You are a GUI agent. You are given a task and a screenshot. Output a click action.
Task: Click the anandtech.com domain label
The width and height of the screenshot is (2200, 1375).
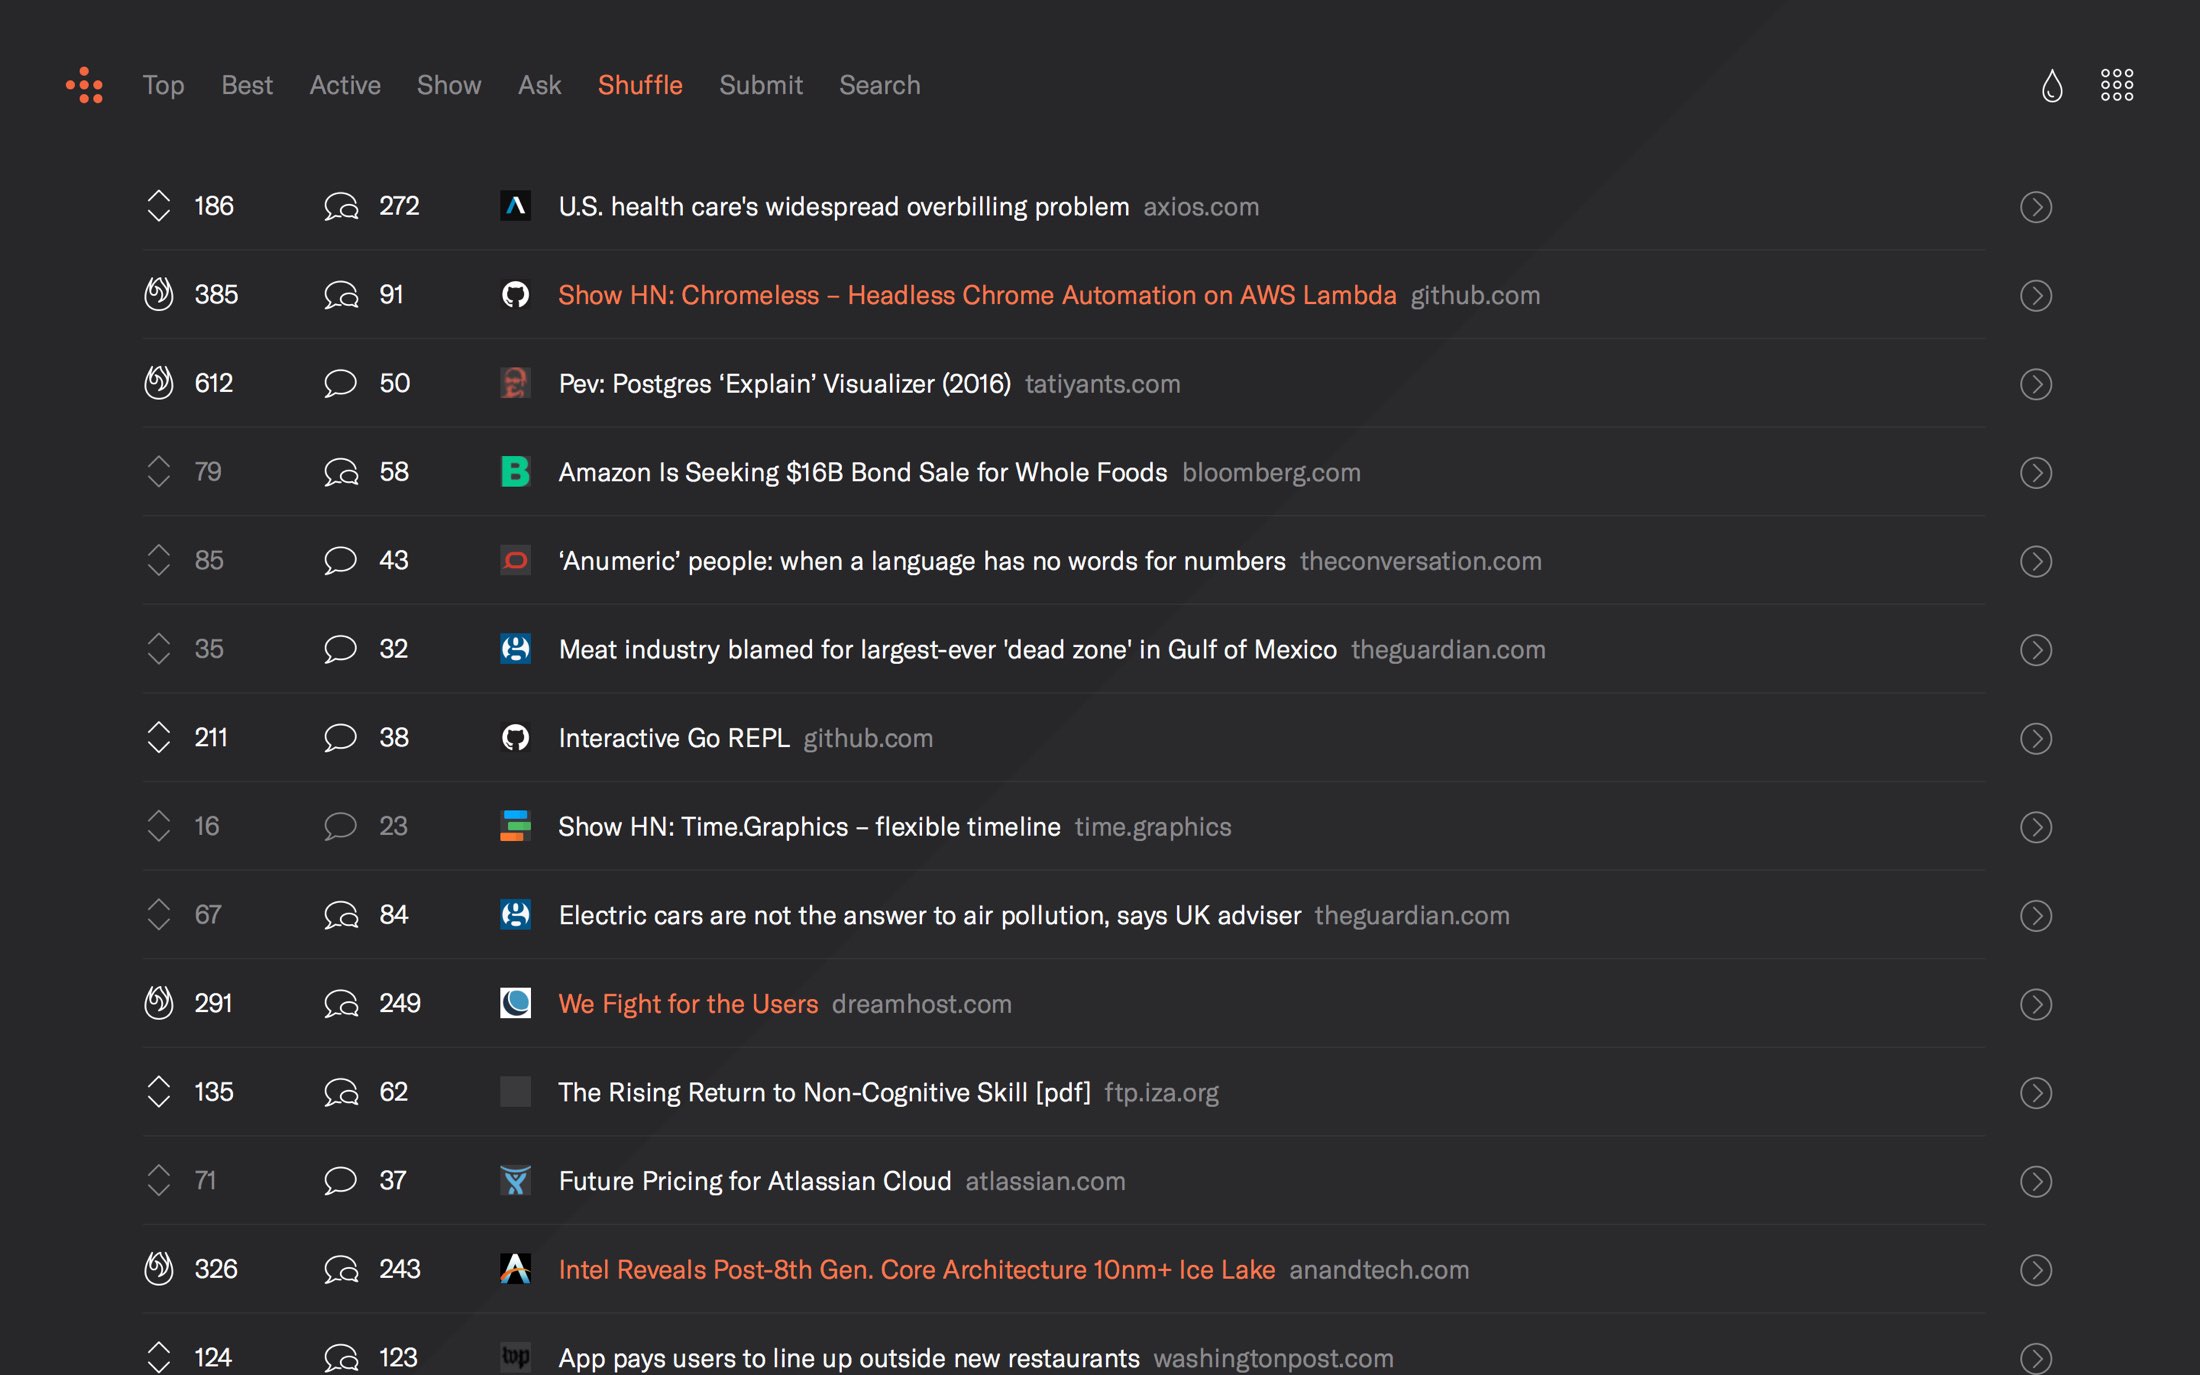[1378, 1270]
